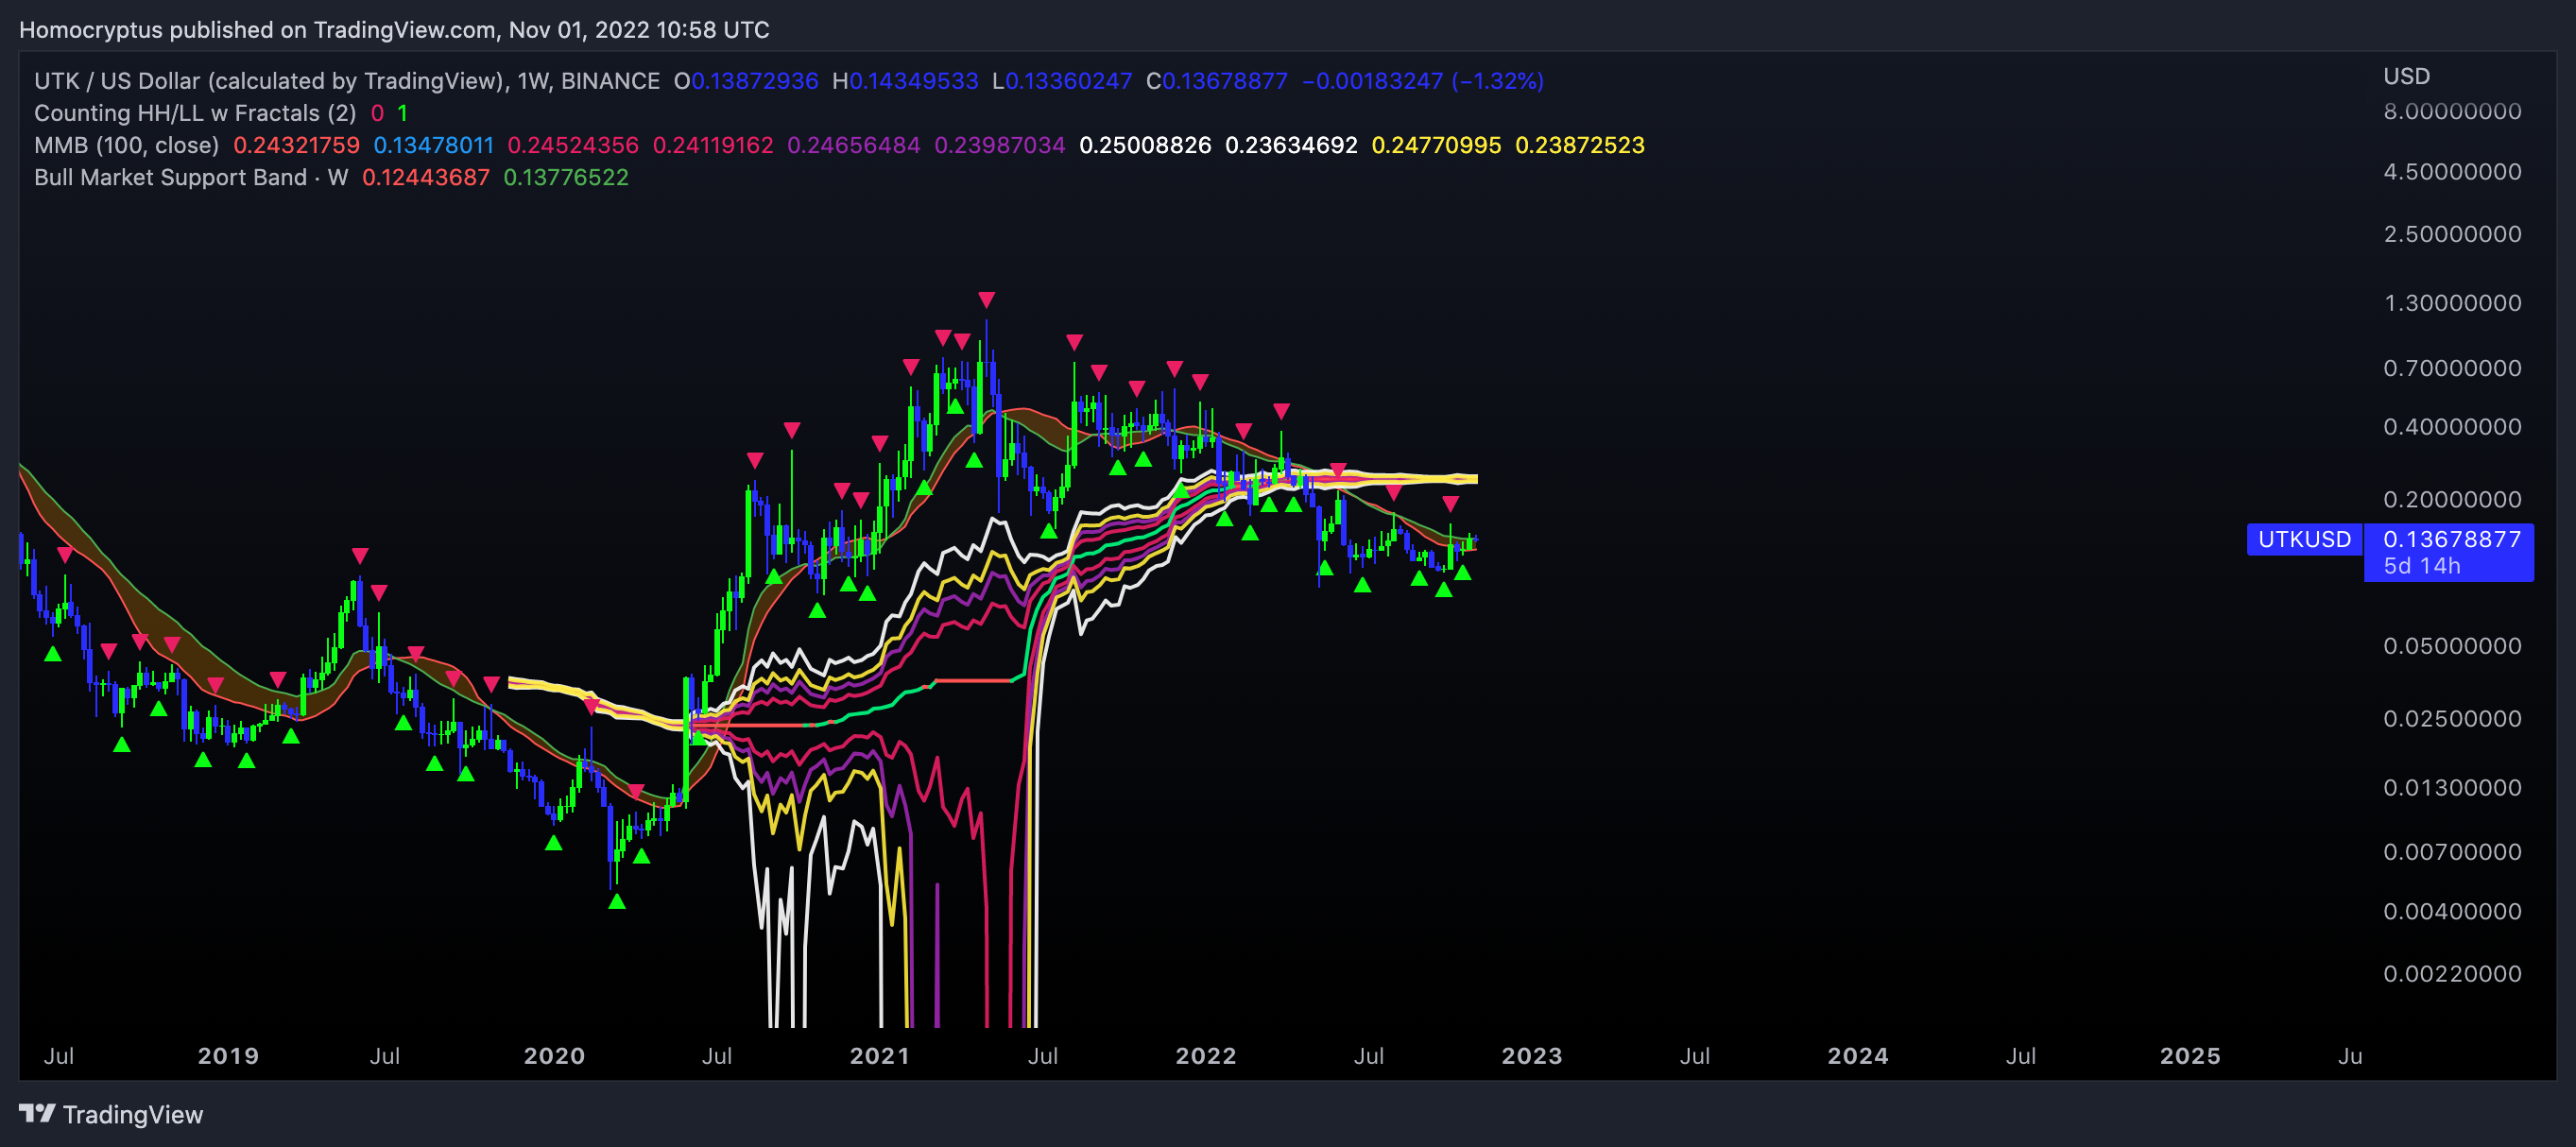Click the TradingView logo icon
This screenshot has width=2576, height=1147.
(x=37, y=1113)
